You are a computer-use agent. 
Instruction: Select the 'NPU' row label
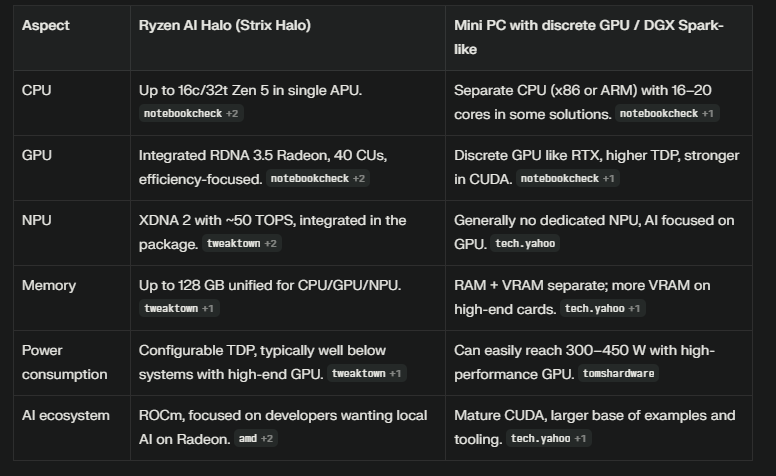click(36, 221)
